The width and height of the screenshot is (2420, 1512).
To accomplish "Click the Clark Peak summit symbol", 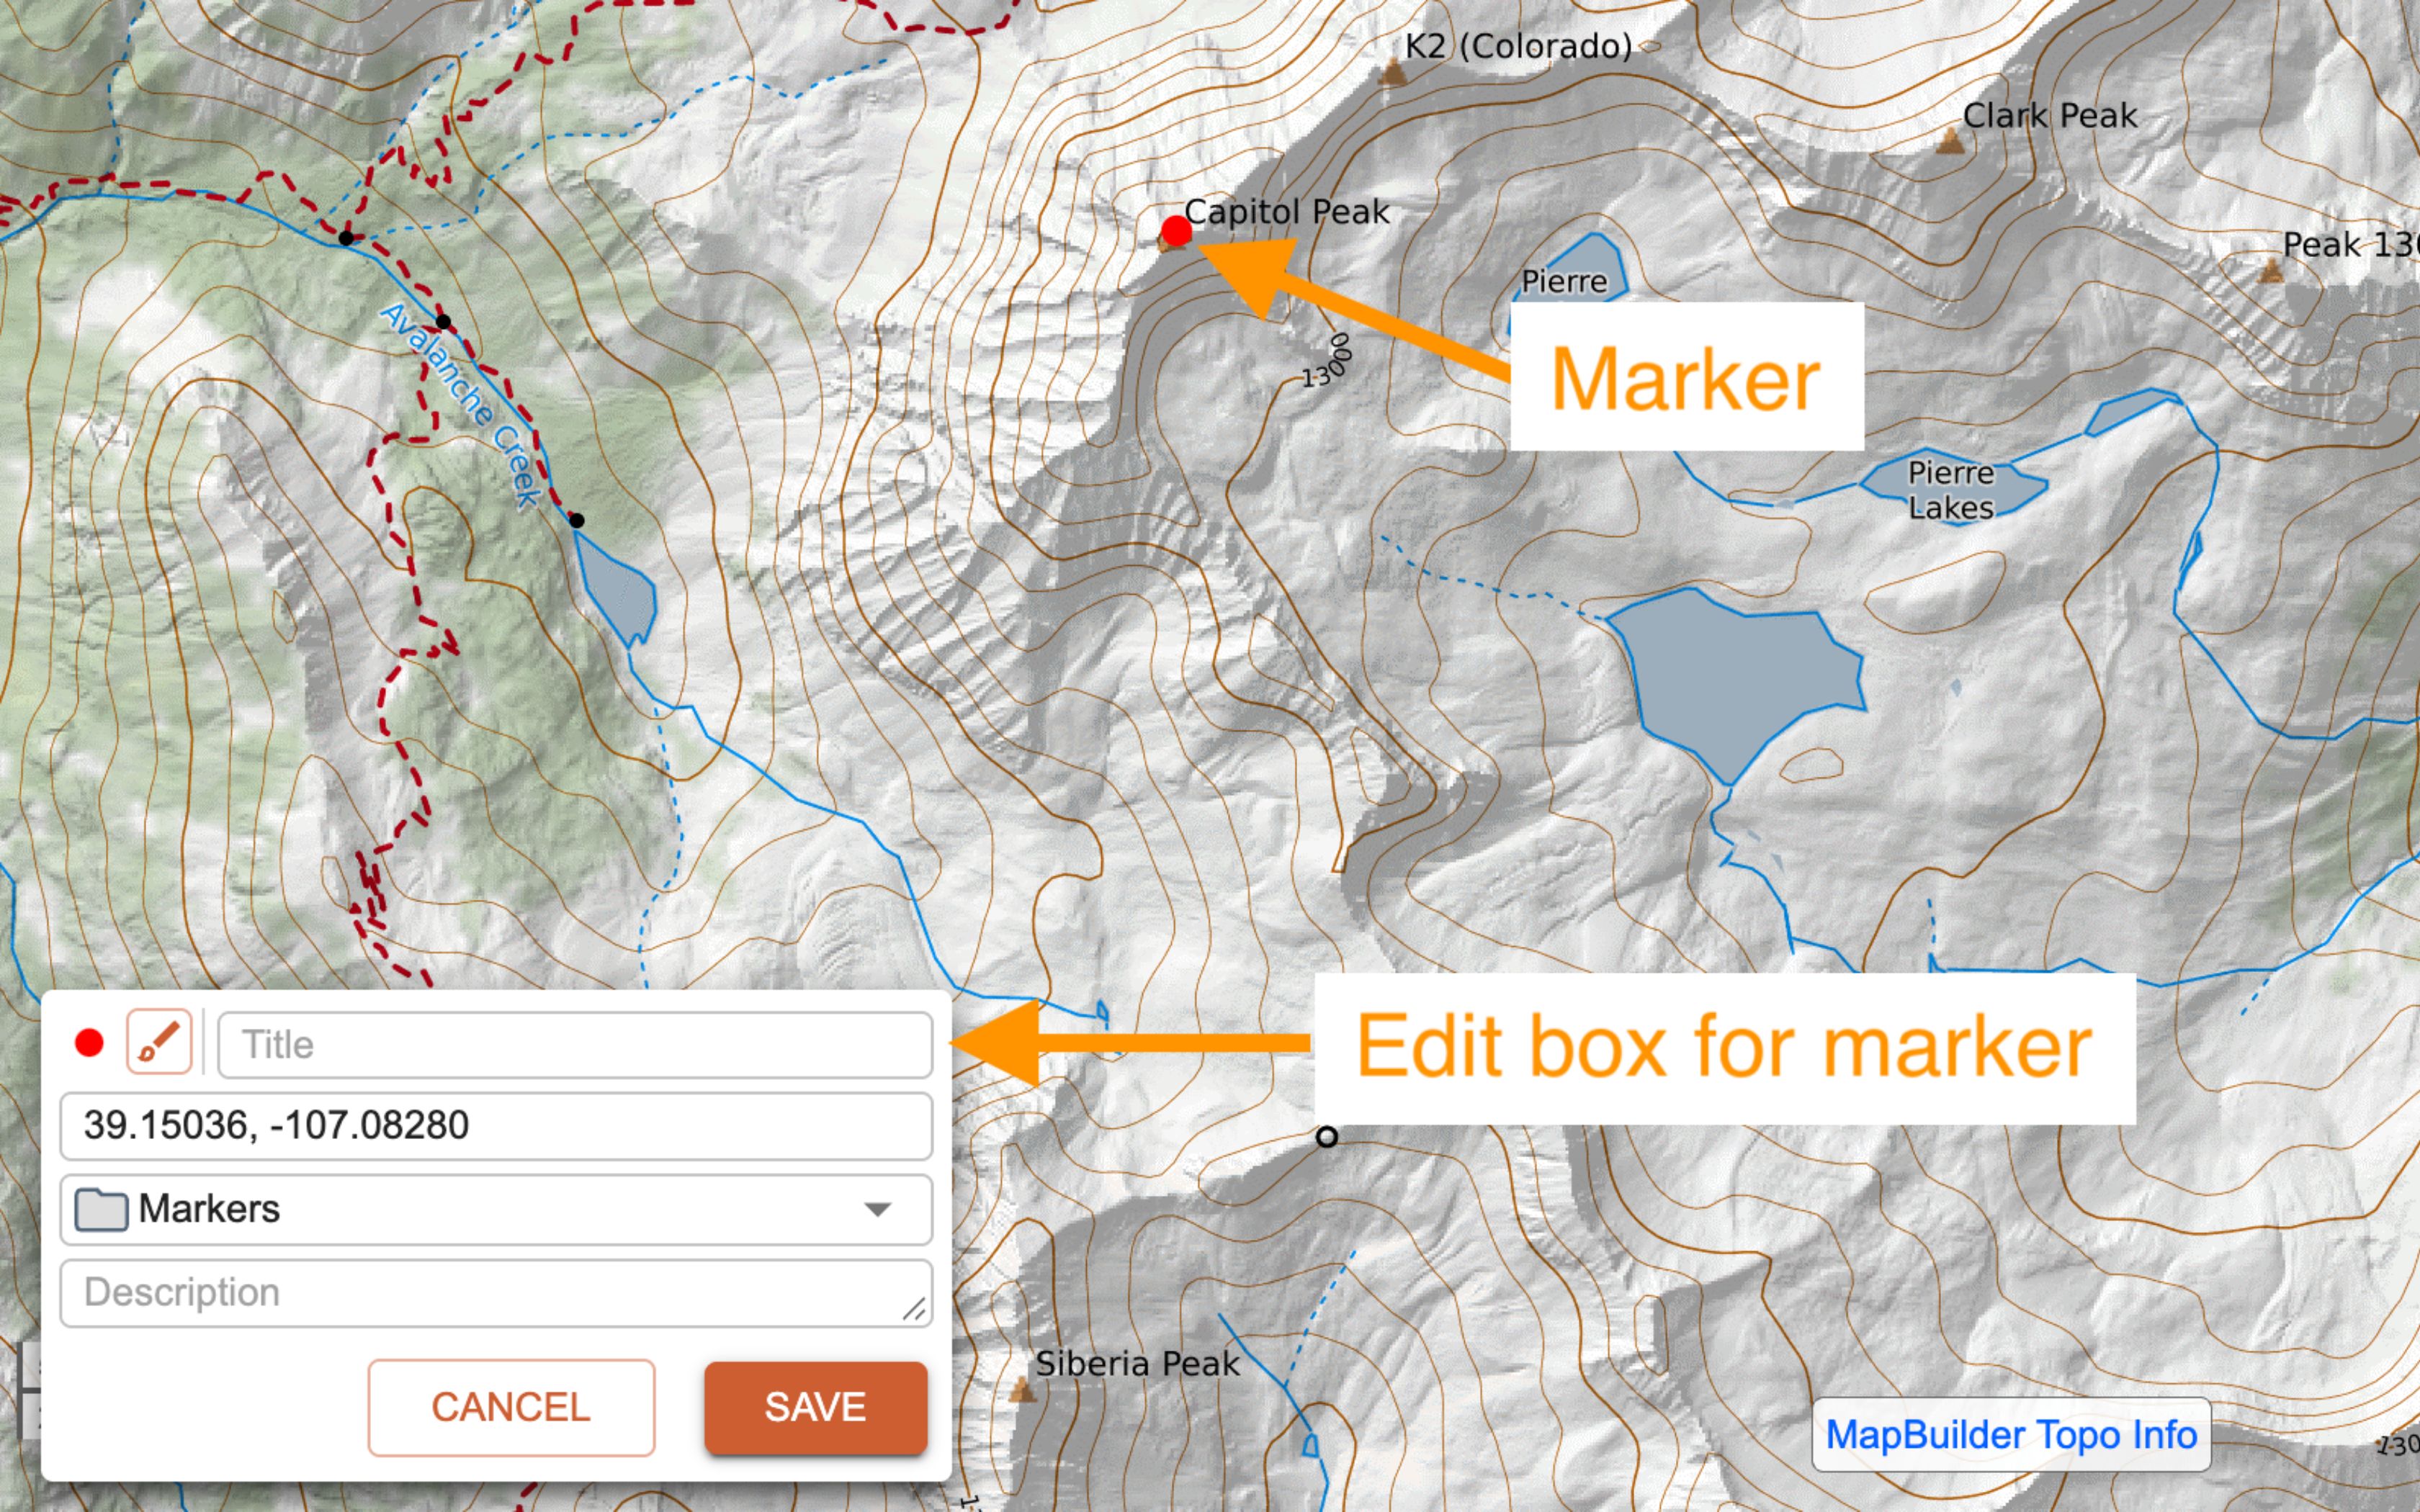I will (x=1948, y=141).
